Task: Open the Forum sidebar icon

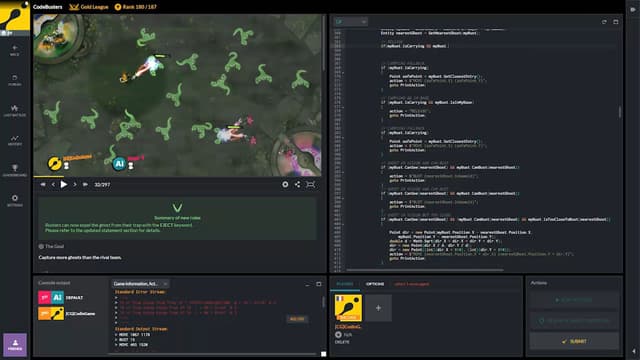Action: point(15,80)
